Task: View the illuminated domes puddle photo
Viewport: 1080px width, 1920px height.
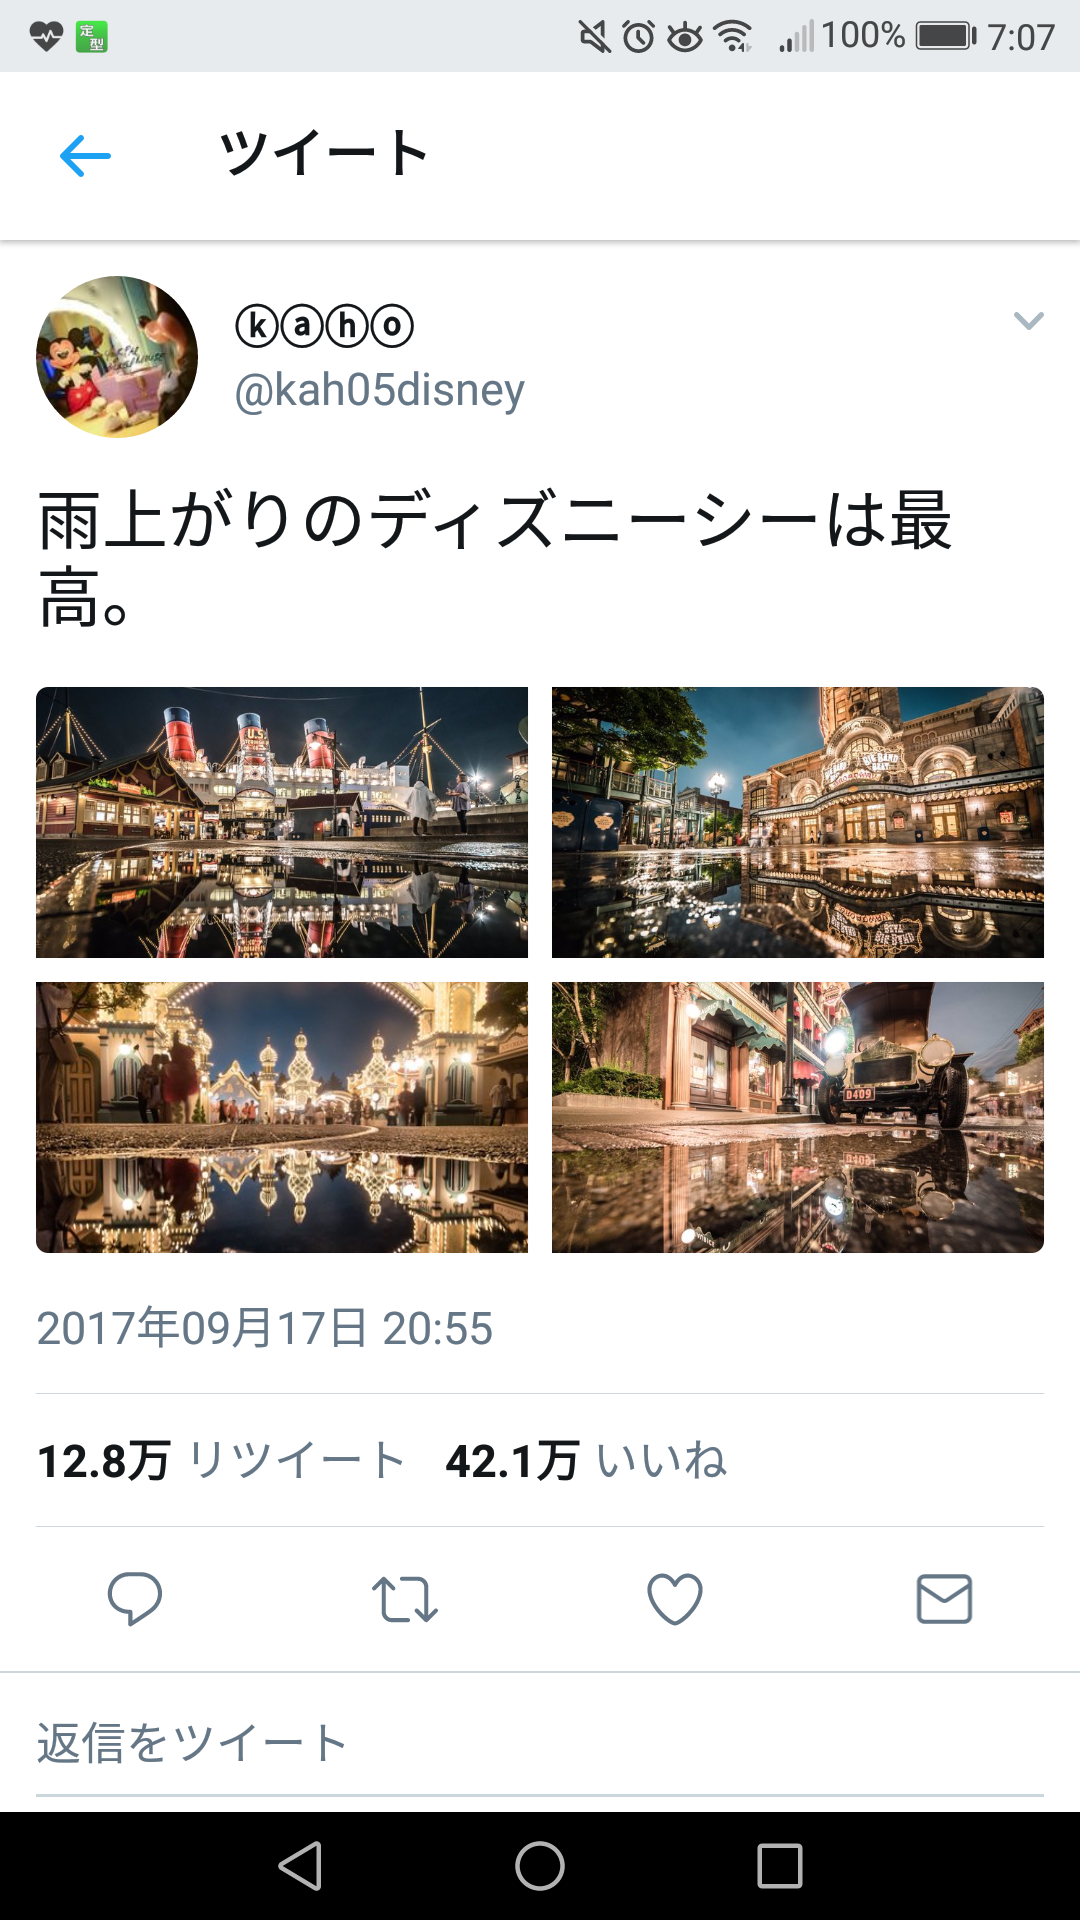Action: coord(282,1117)
